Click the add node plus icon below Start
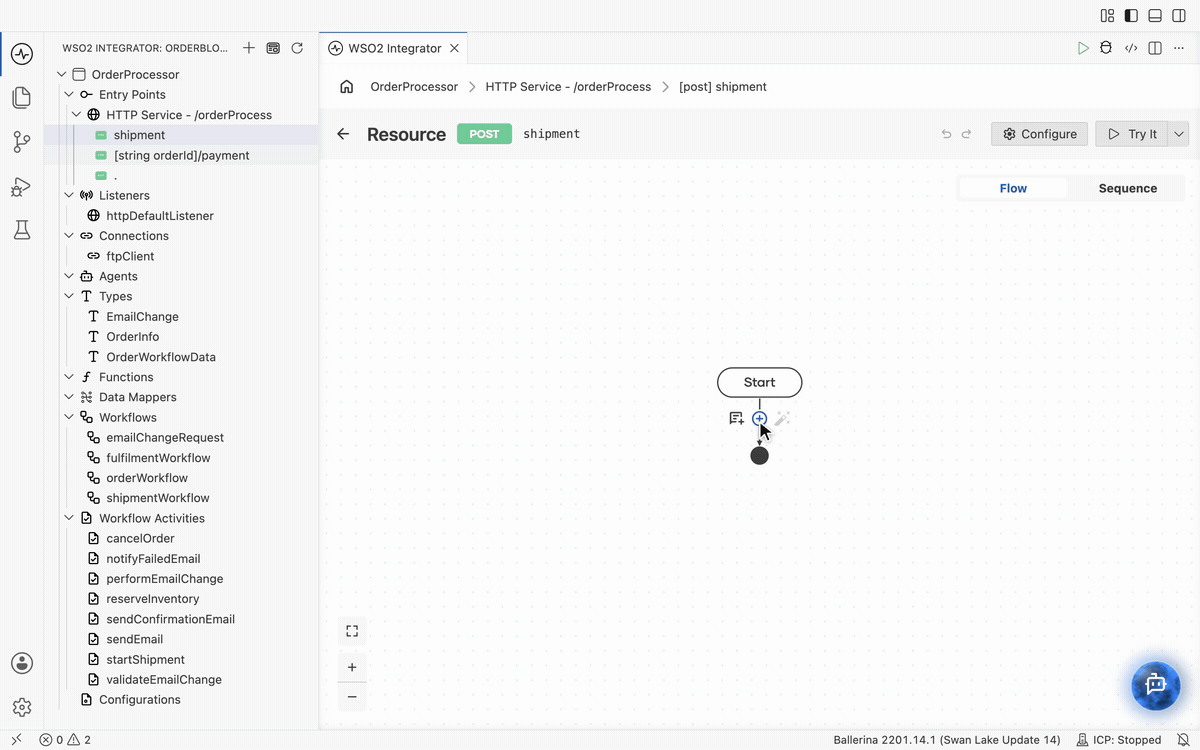This screenshot has width=1200, height=750. point(760,419)
